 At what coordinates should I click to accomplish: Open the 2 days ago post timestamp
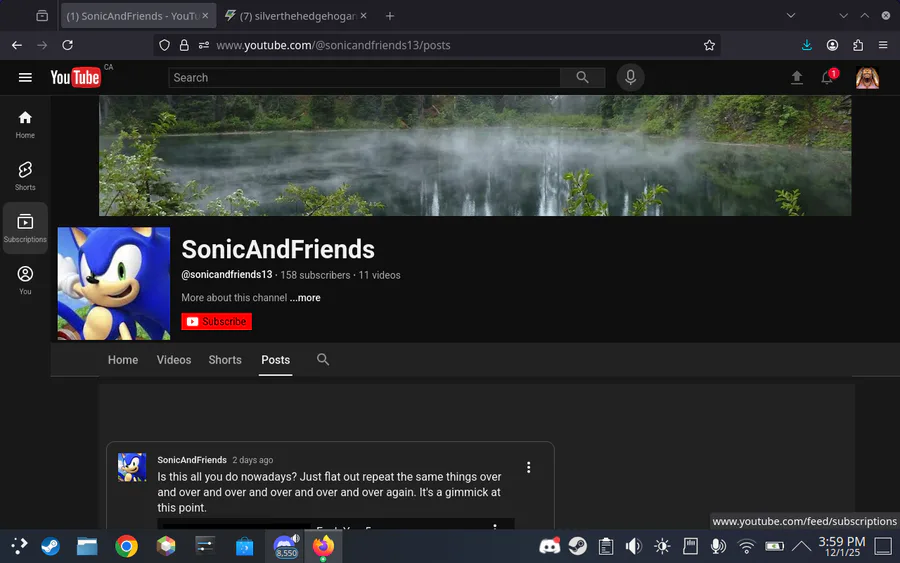(x=253, y=460)
